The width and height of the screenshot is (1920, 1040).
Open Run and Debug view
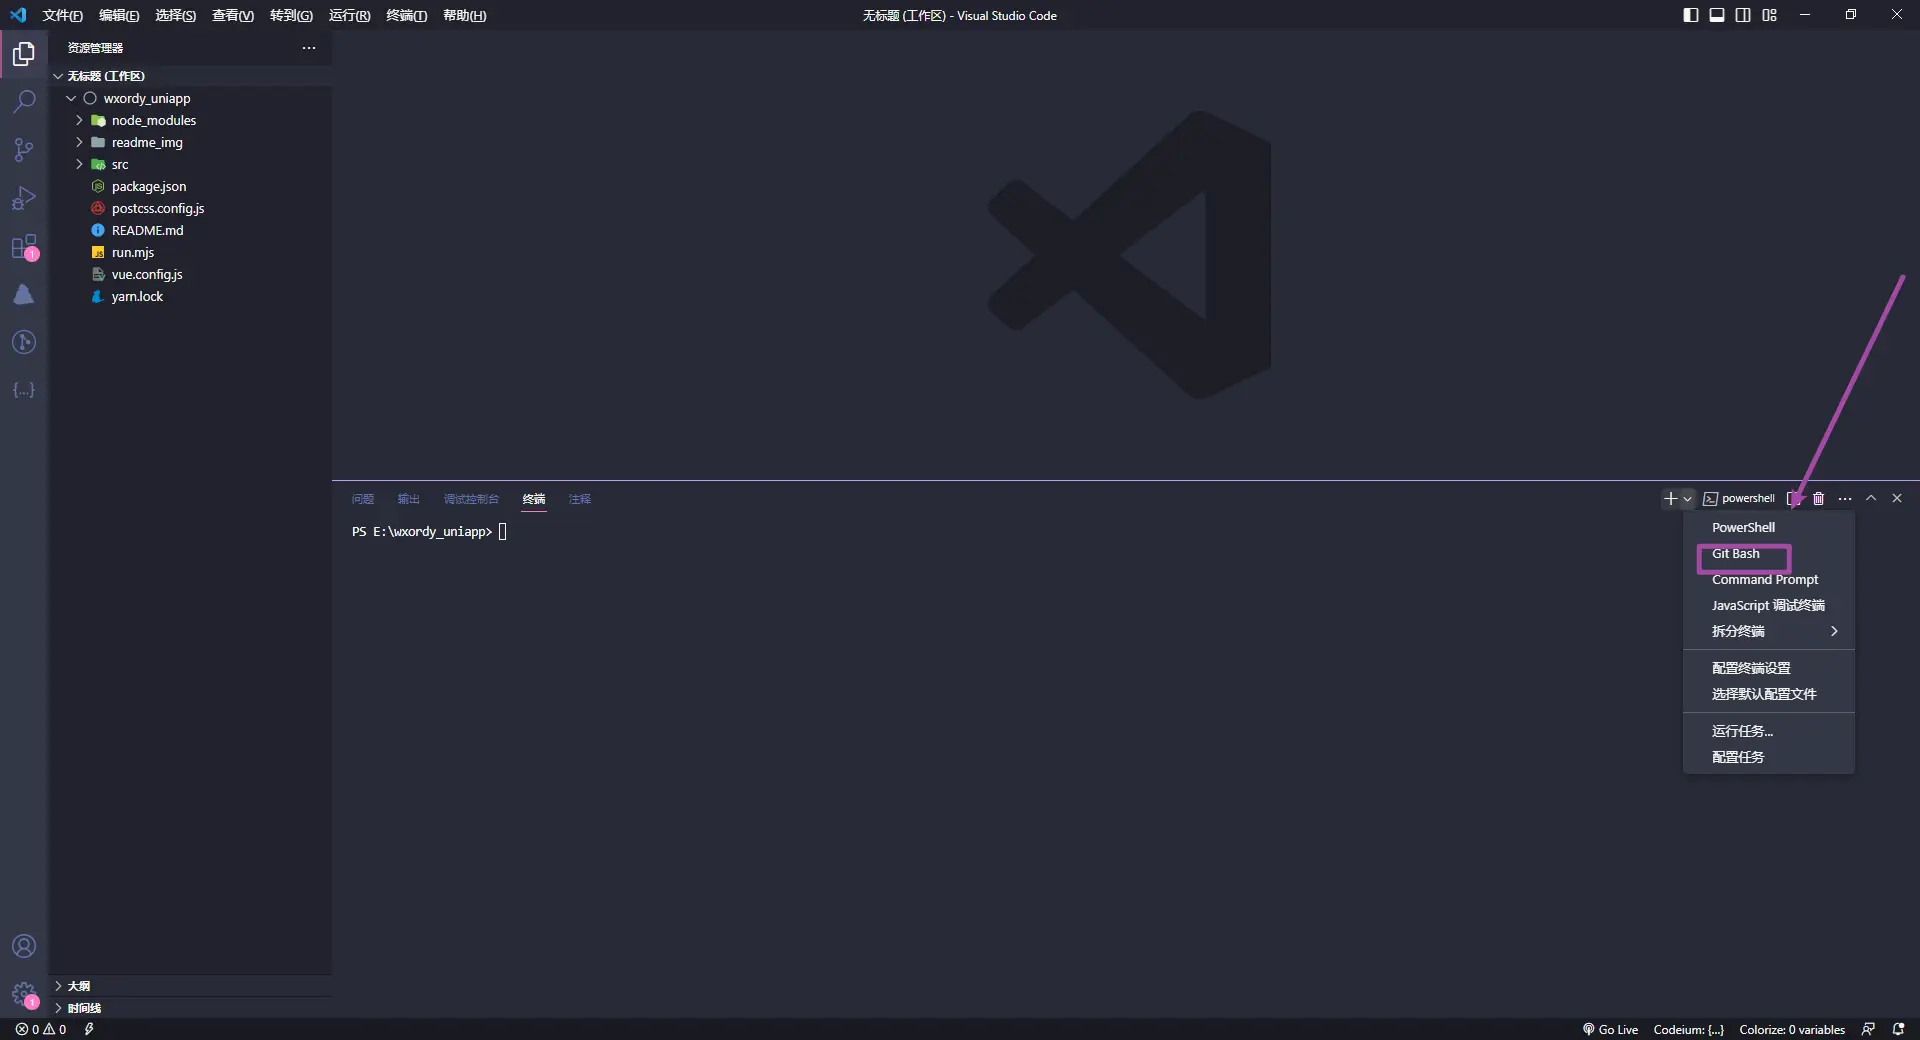(24, 198)
